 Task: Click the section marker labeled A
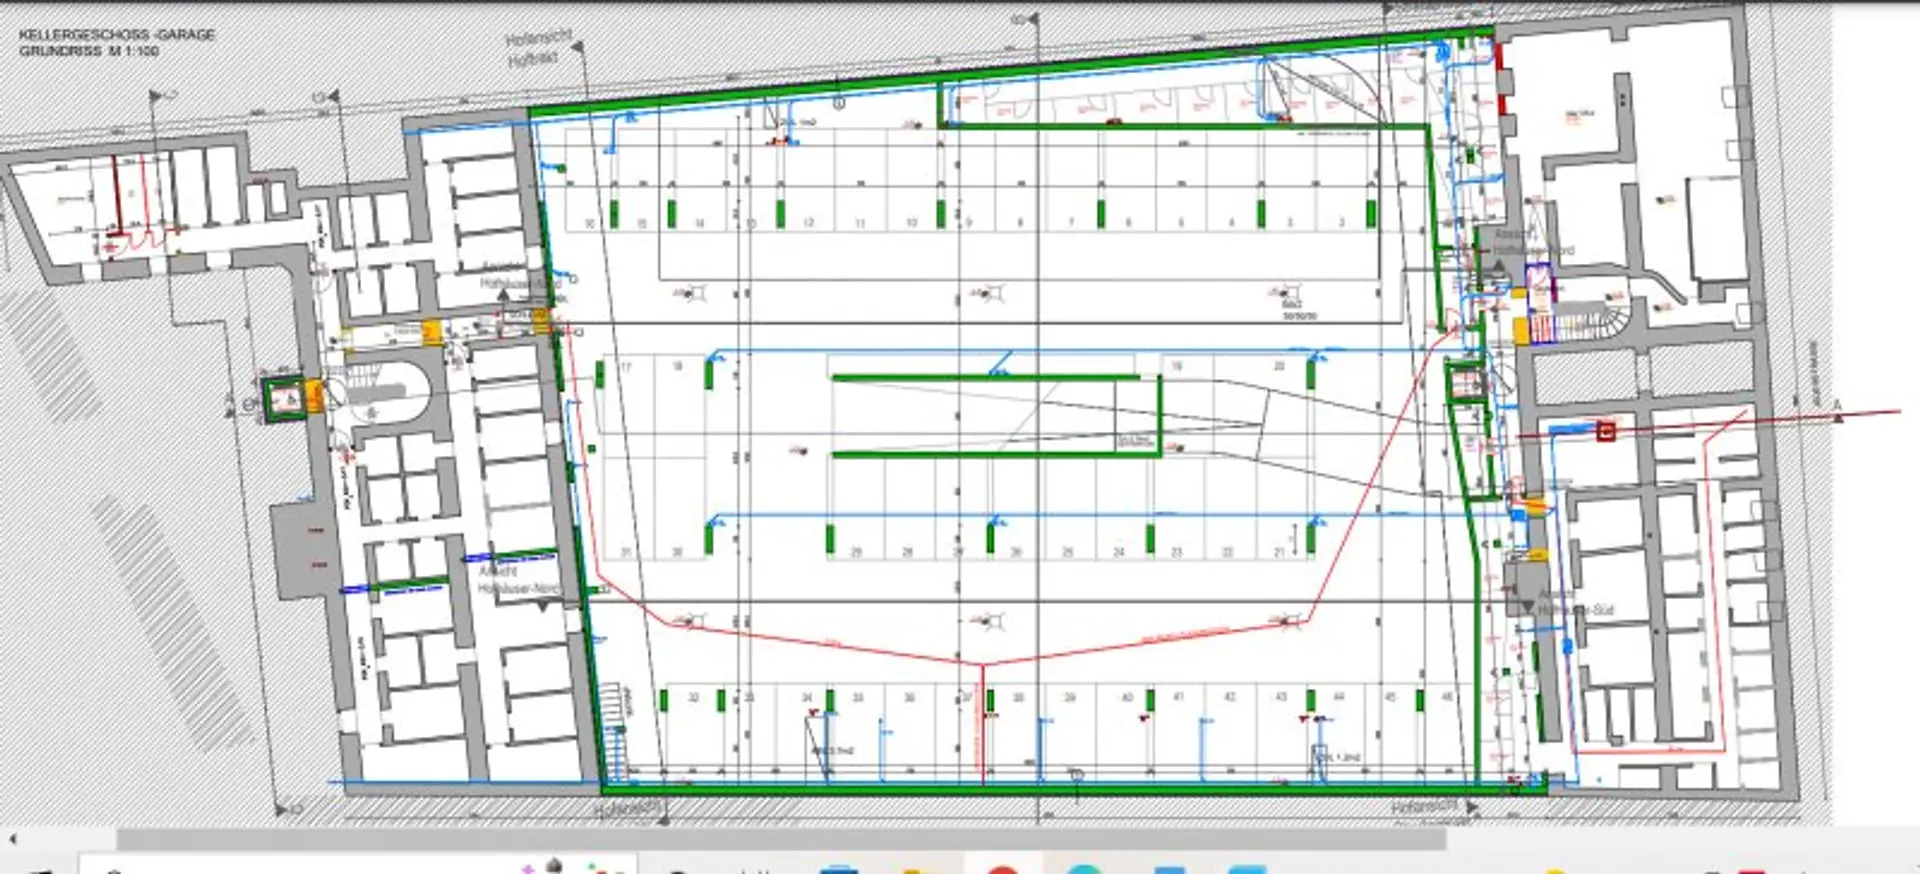pos(1837,410)
